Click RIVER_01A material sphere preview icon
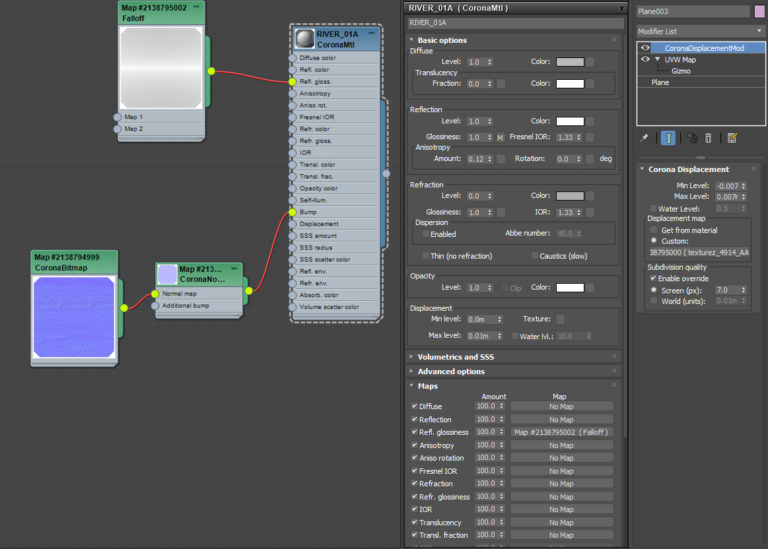 pos(304,39)
